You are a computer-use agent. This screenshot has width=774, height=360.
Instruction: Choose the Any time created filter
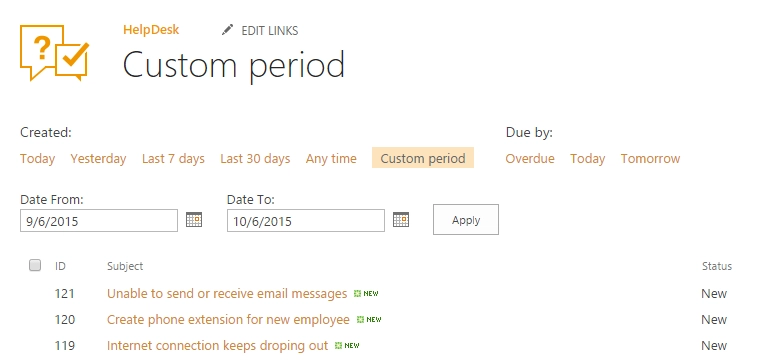pos(331,159)
